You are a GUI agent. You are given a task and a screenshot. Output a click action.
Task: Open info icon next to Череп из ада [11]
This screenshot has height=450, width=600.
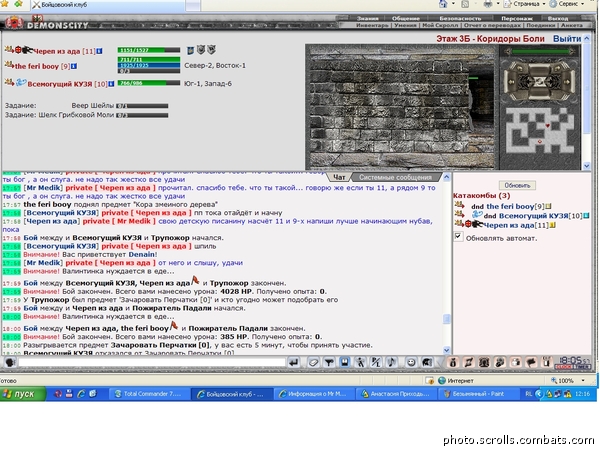click(99, 51)
